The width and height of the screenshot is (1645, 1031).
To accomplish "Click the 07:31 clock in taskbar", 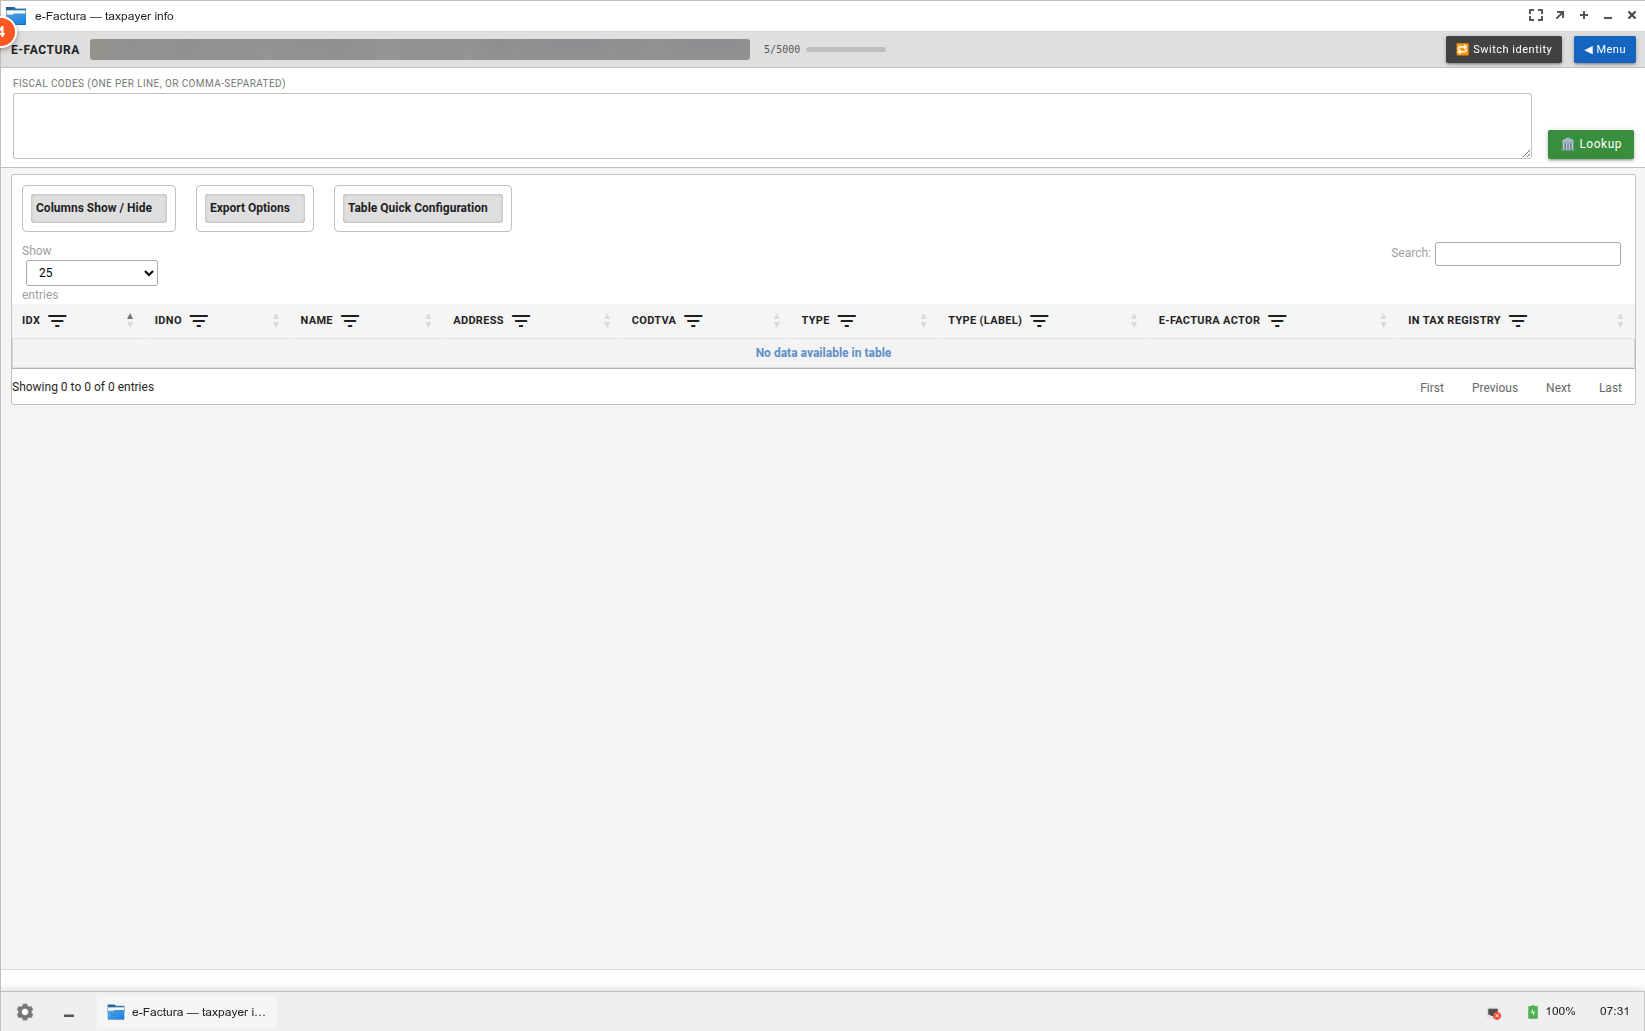I will [1614, 1012].
